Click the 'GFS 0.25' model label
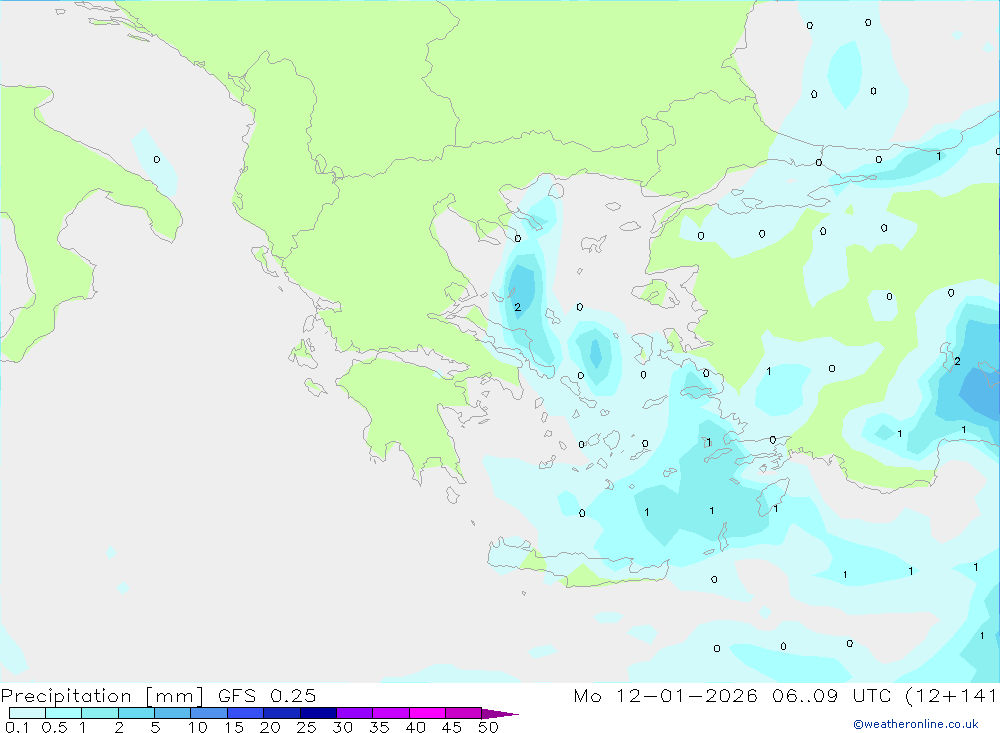The height and width of the screenshot is (733, 1000). (267, 695)
